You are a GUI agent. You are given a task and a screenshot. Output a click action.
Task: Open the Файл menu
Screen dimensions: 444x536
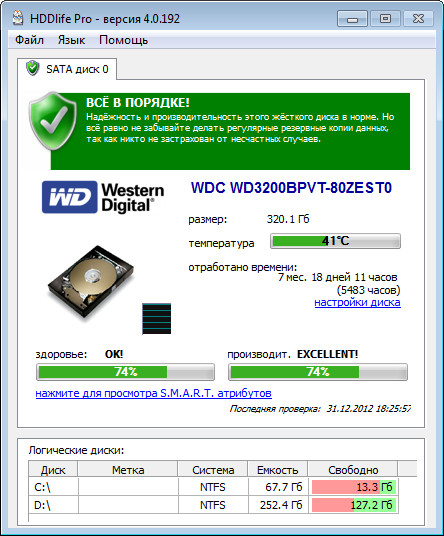29,40
